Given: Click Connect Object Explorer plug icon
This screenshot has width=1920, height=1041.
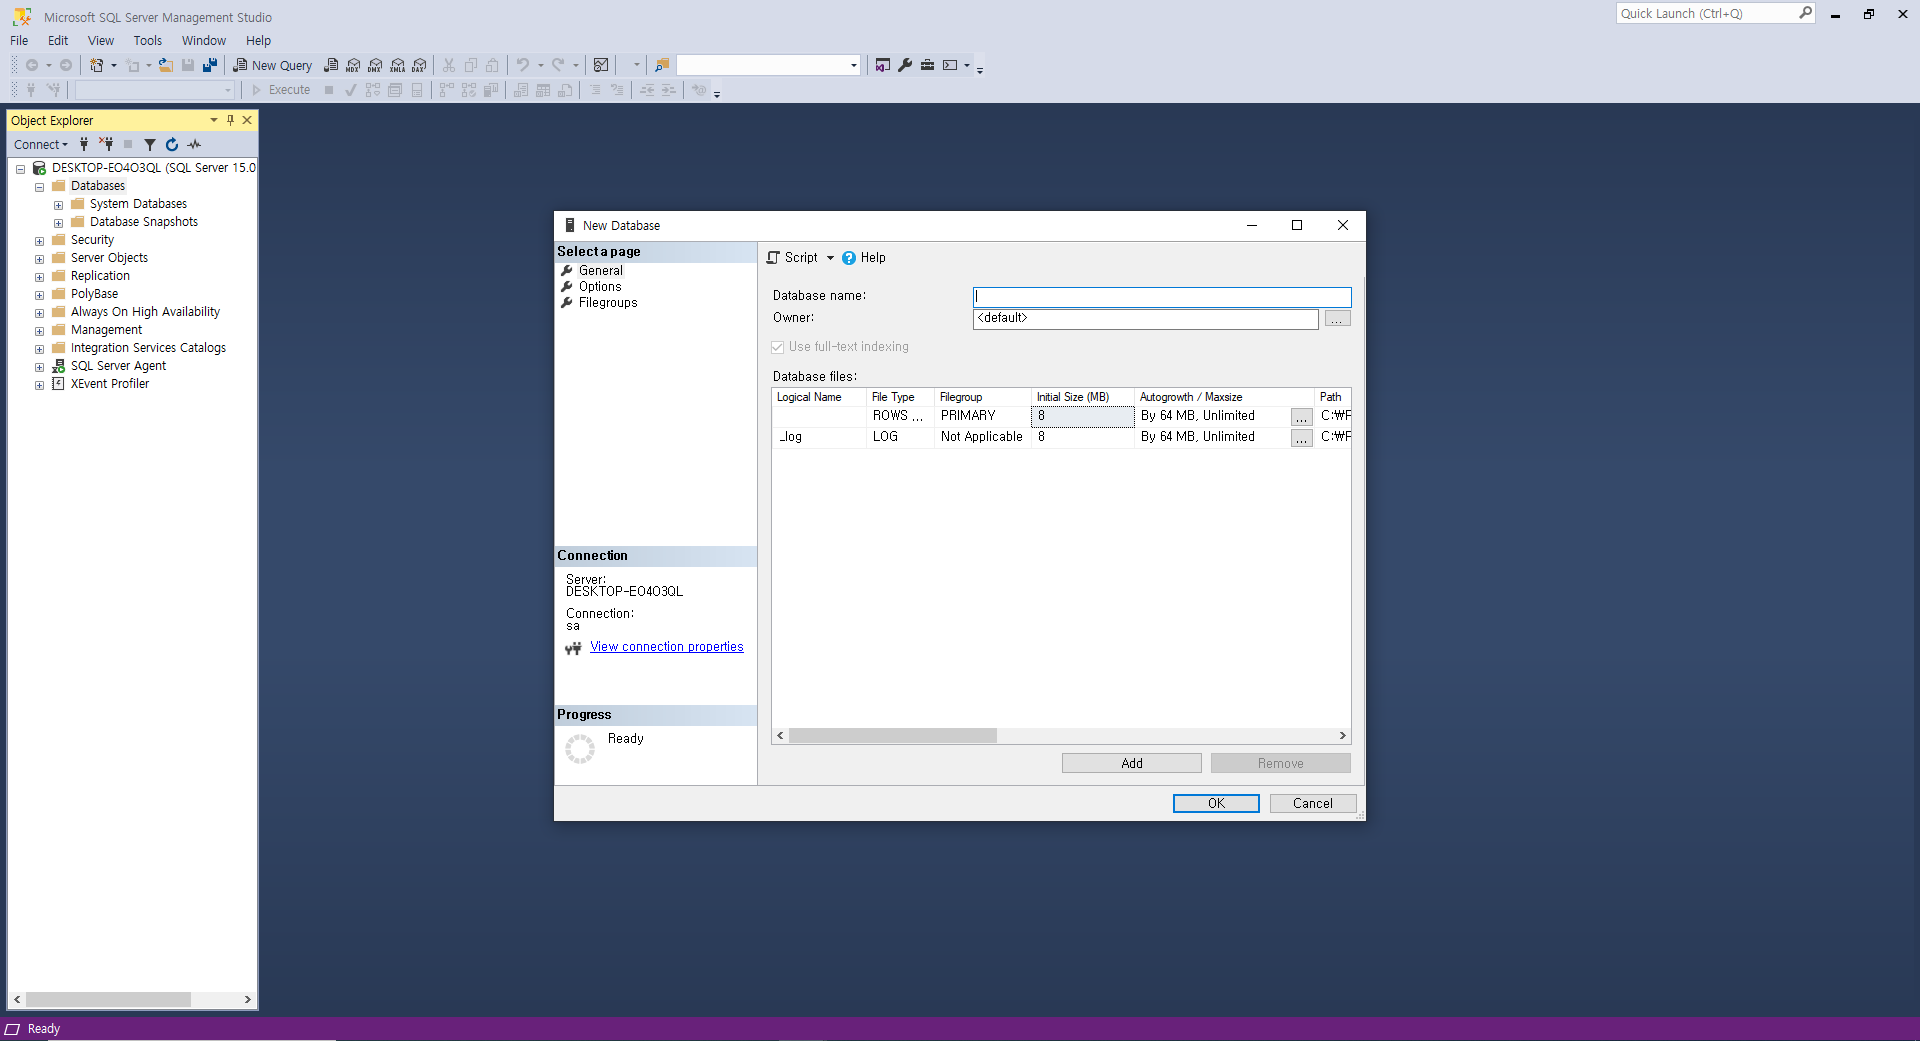Looking at the screenshot, I should point(84,144).
